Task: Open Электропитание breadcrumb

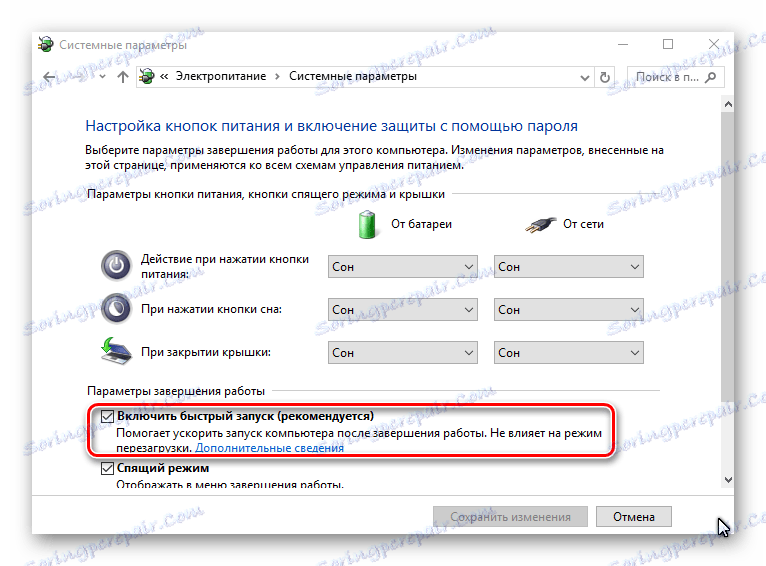Action: pyautogui.click(x=221, y=76)
